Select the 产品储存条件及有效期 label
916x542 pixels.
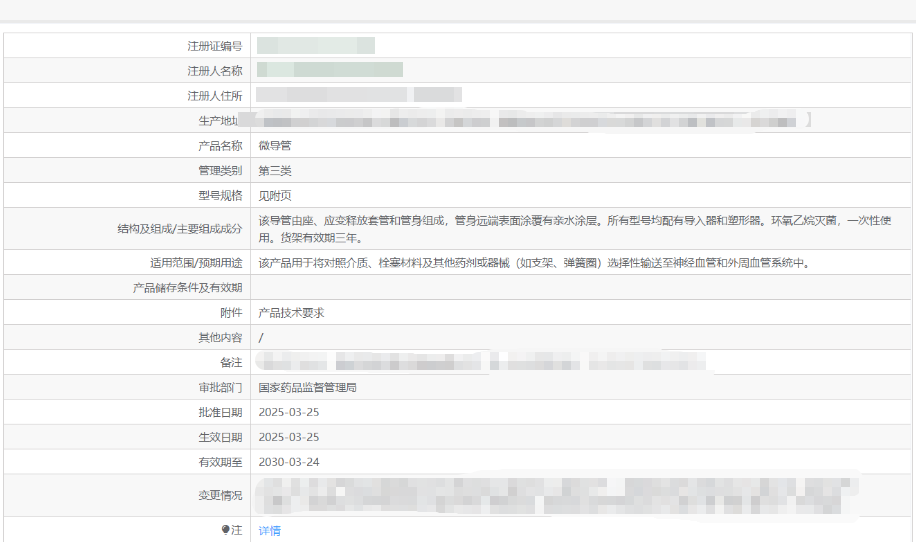[188, 287]
